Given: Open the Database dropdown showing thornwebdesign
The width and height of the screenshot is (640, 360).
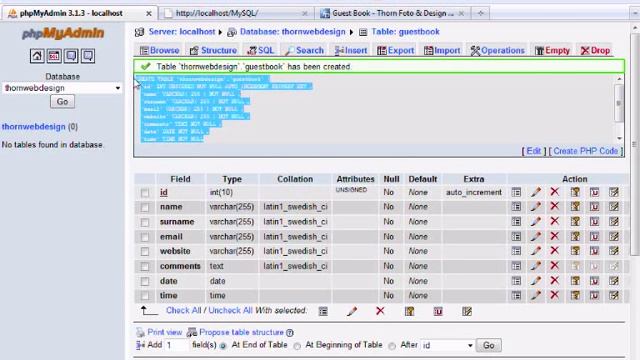Looking at the screenshot, I should point(62,88).
